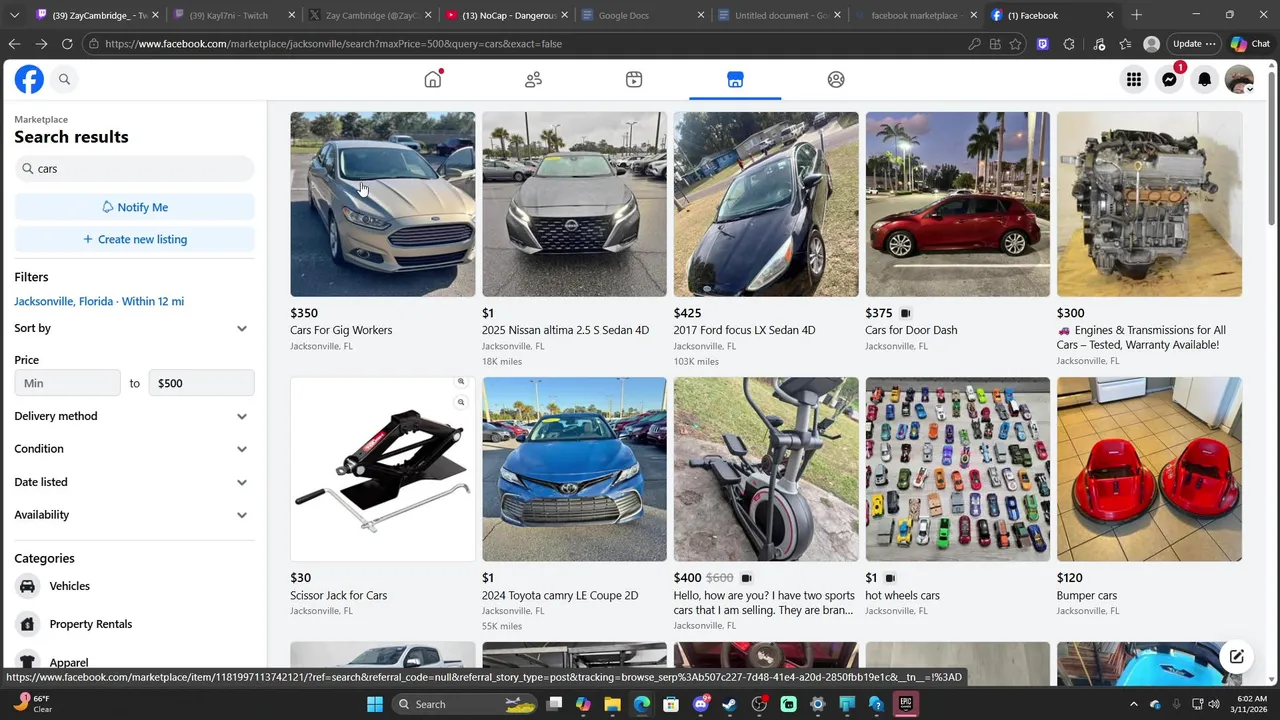Viewport: 1280px width, 720px height.
Task: Open the notifications bell icon
Action: tap(1205, 80)
